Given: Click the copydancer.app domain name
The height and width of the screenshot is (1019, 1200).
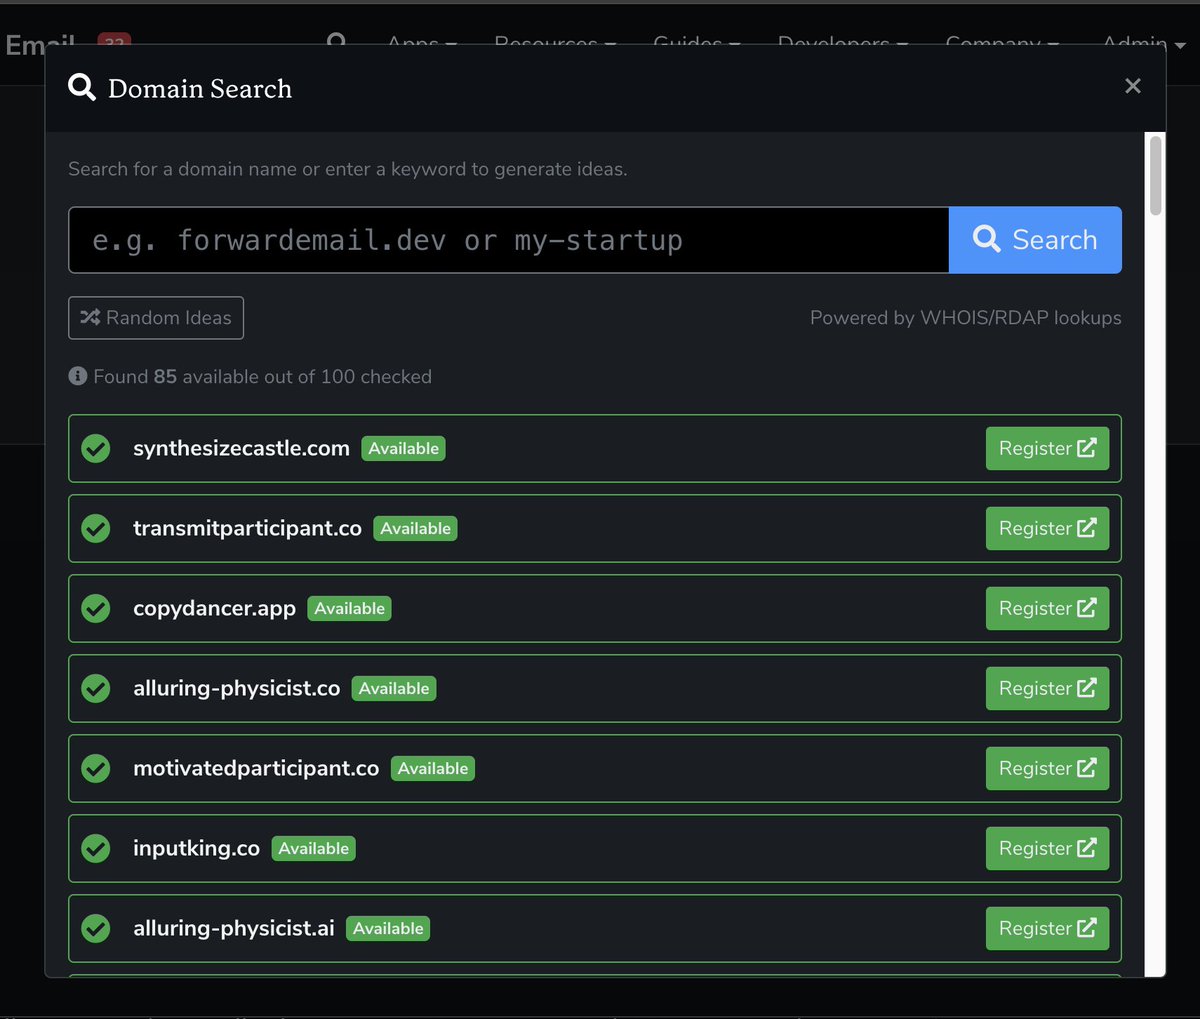Looking at the screenshot, I should click(214, 608).
